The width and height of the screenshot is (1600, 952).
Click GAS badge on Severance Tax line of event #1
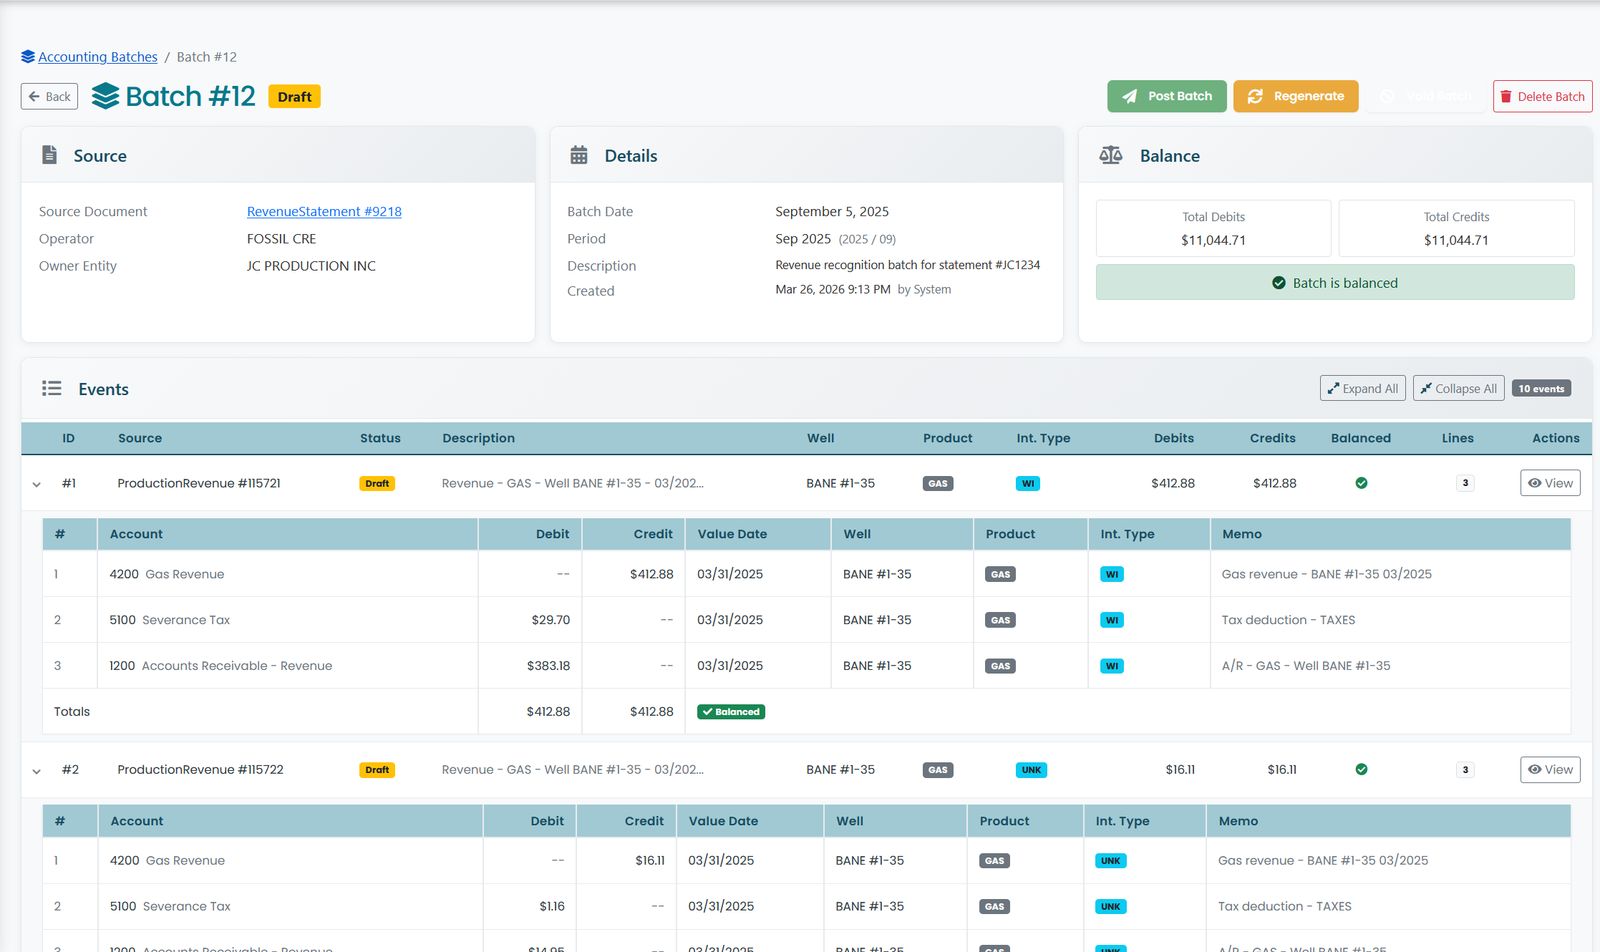click(1000, 620)
